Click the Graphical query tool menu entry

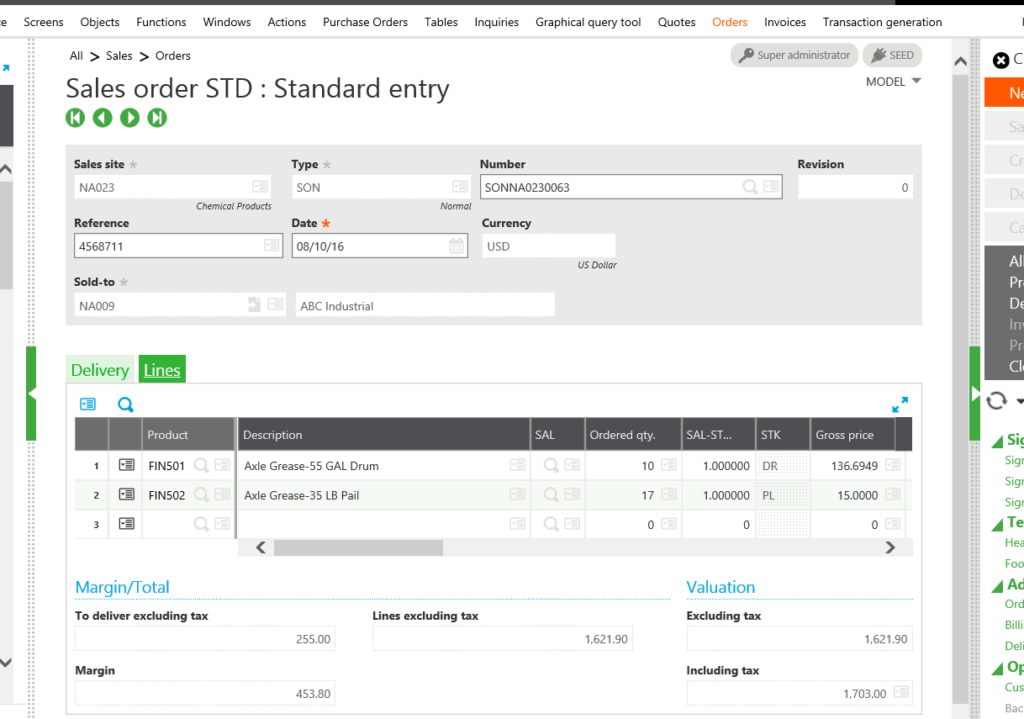tap(588, 21)
